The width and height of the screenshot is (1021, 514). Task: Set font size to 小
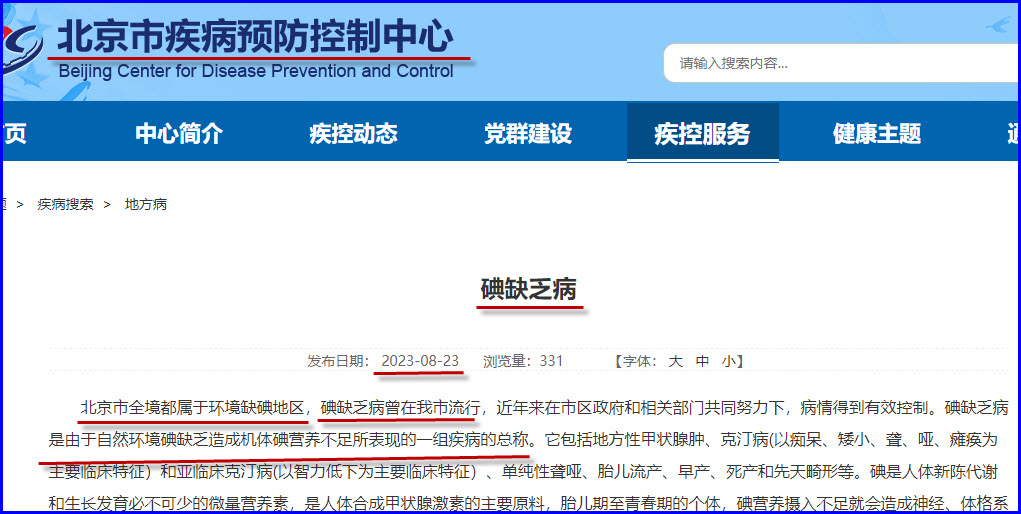coord(727,361)
